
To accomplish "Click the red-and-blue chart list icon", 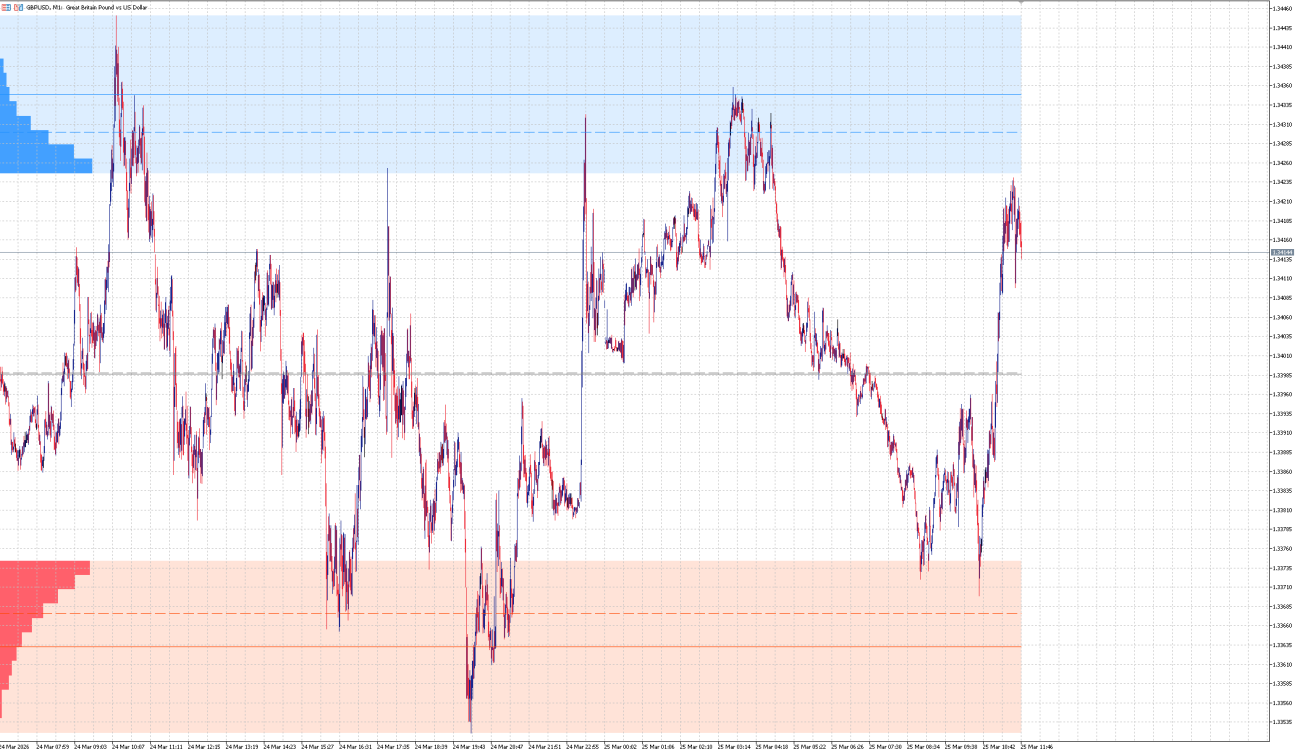I will 6,6.
